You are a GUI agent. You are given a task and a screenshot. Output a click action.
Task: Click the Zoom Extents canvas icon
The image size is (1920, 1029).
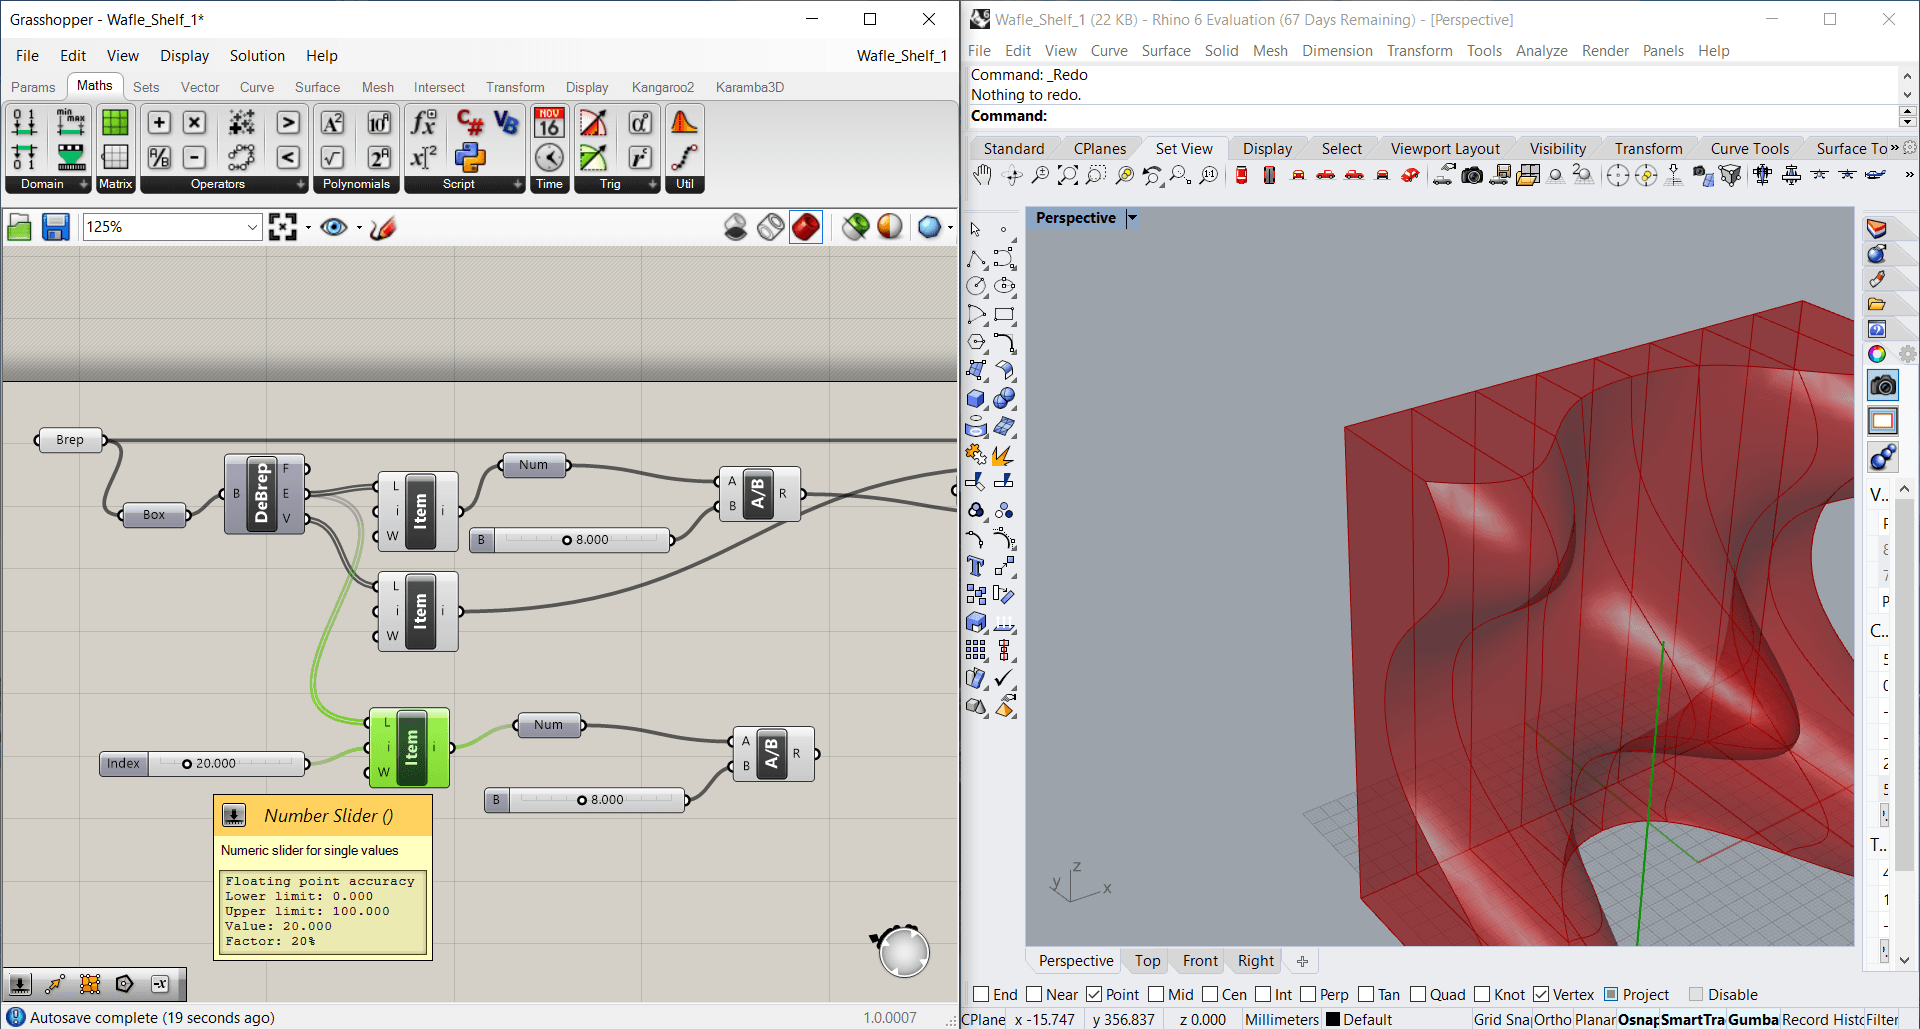coord(283,228)
